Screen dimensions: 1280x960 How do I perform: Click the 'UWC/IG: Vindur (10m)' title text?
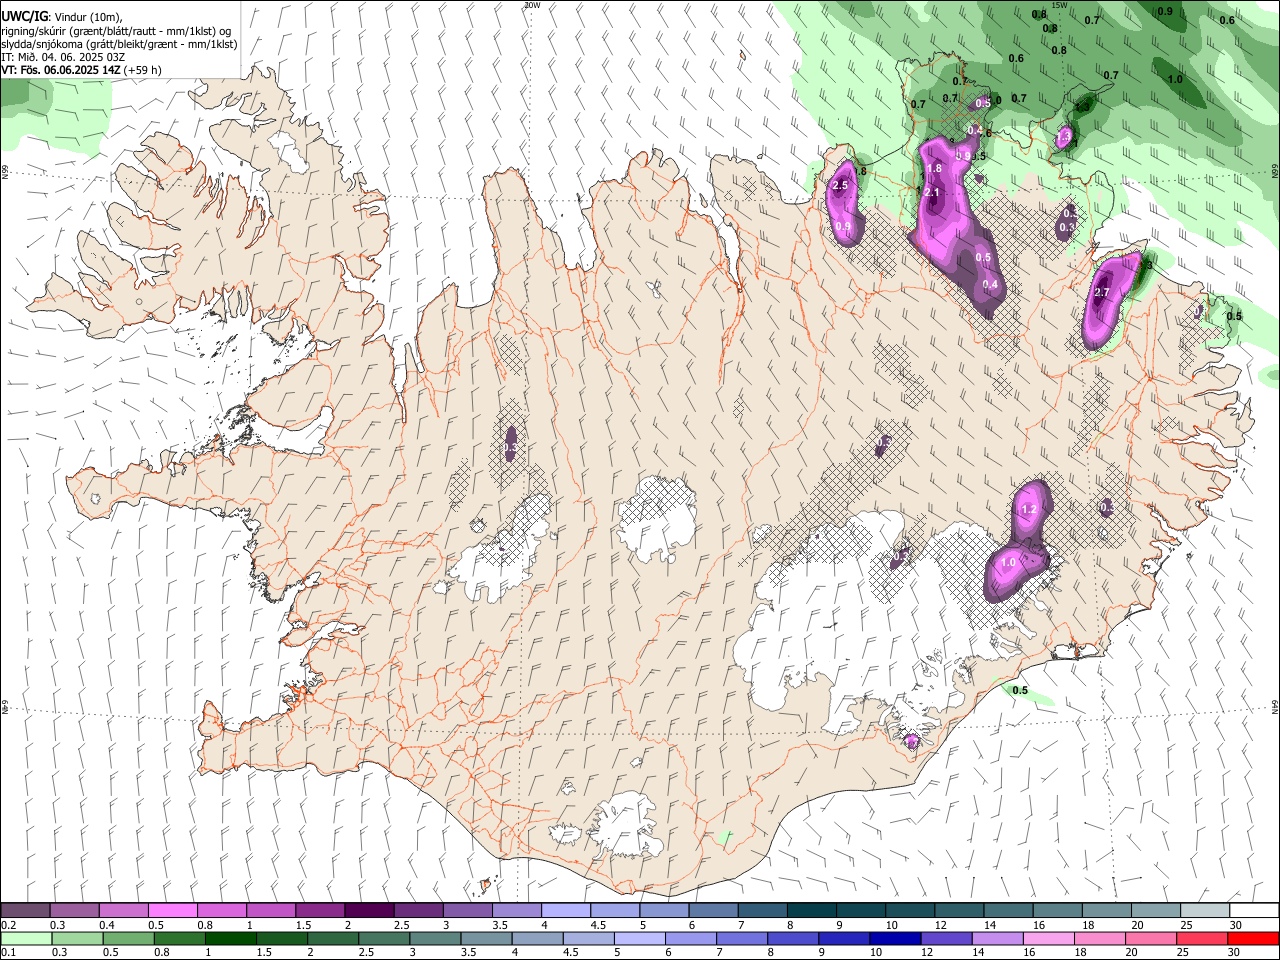click(61, 16)
